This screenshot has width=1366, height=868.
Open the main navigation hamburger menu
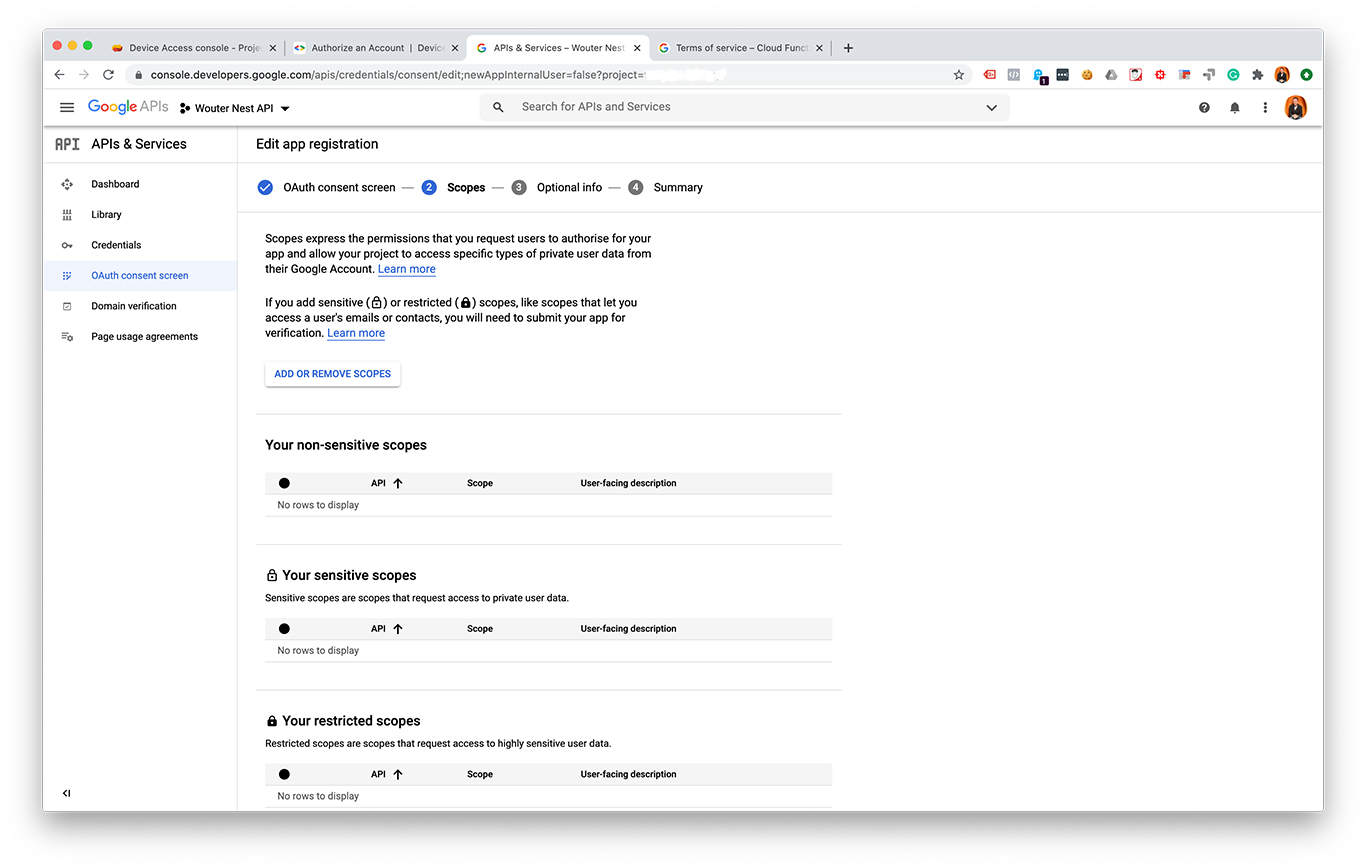tap(67, 108)
